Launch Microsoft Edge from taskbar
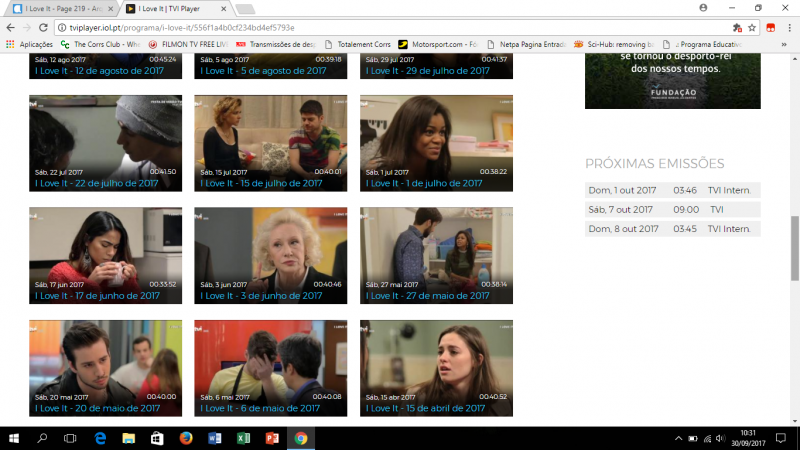This screenshot has height=450, width=800. pyautogui.click(x=100, y=438)
